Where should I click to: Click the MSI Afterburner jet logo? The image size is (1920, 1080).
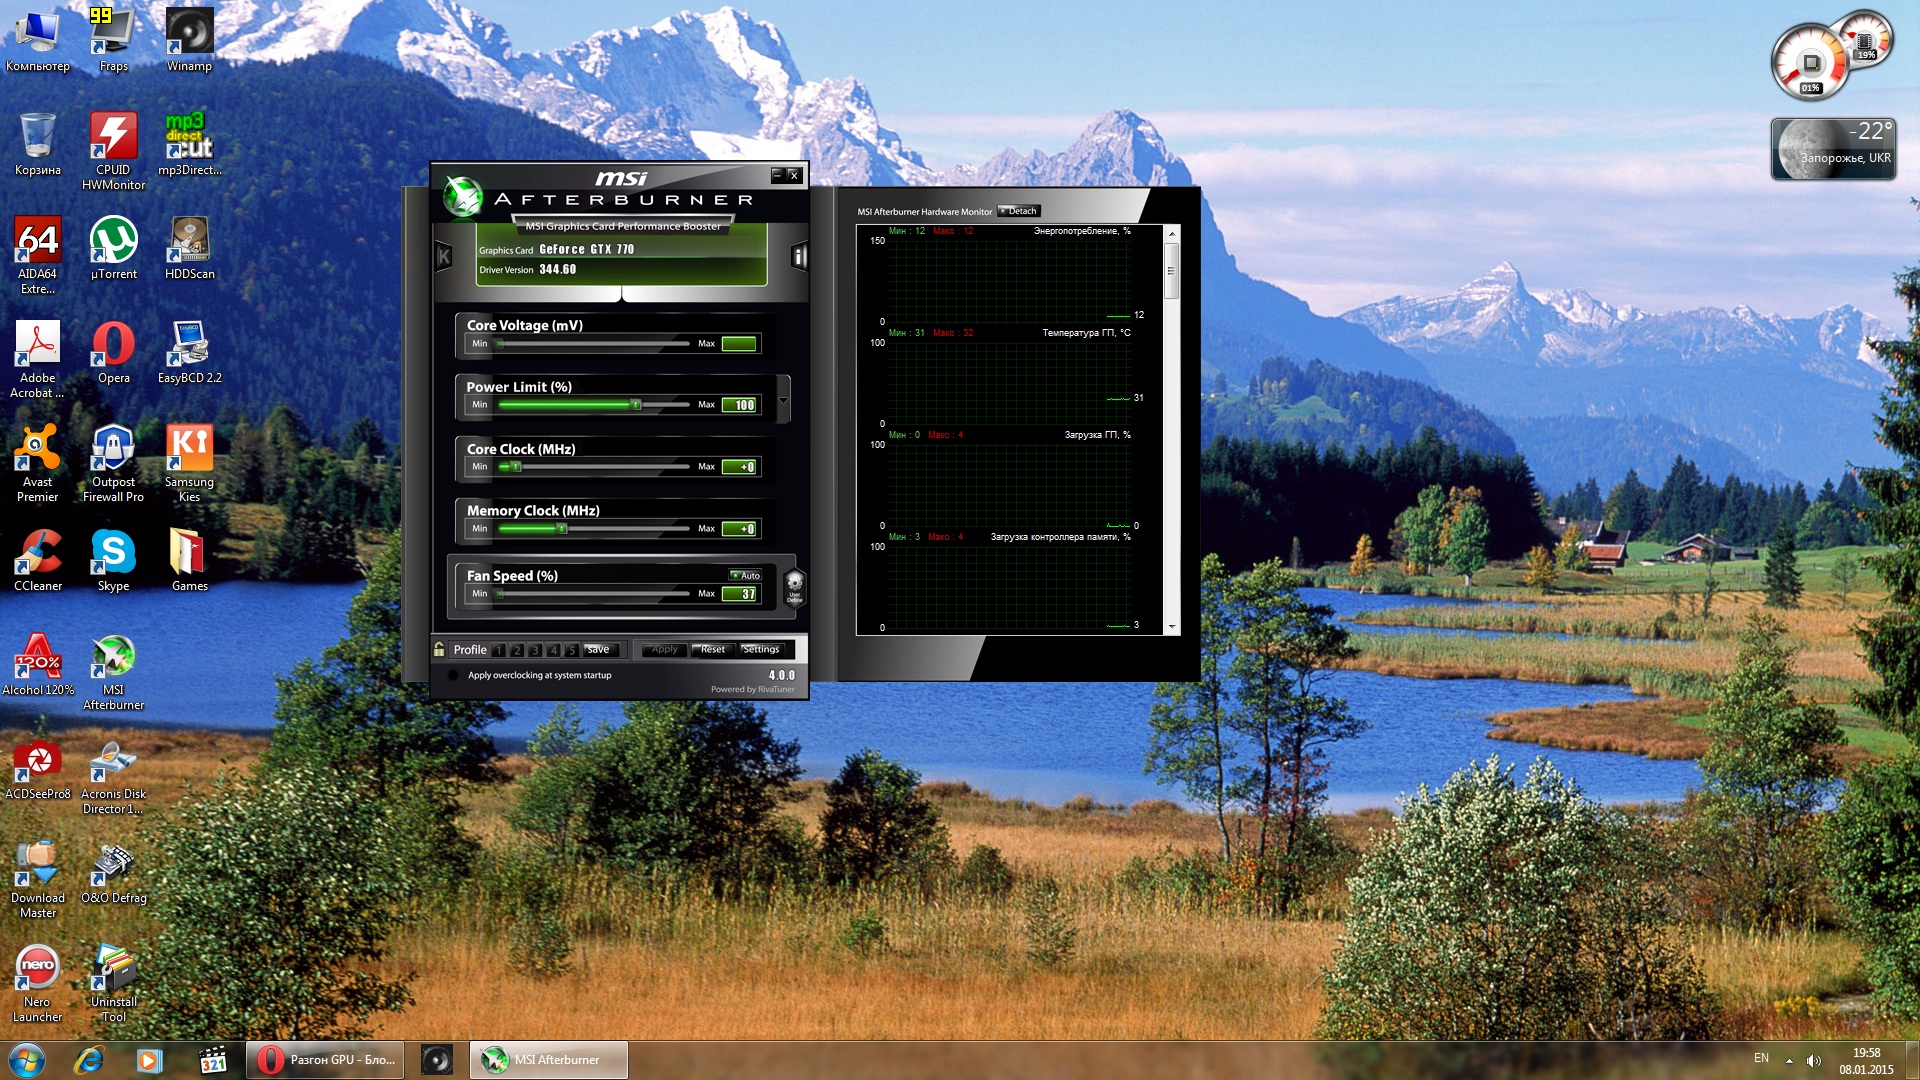pos(463,196)
